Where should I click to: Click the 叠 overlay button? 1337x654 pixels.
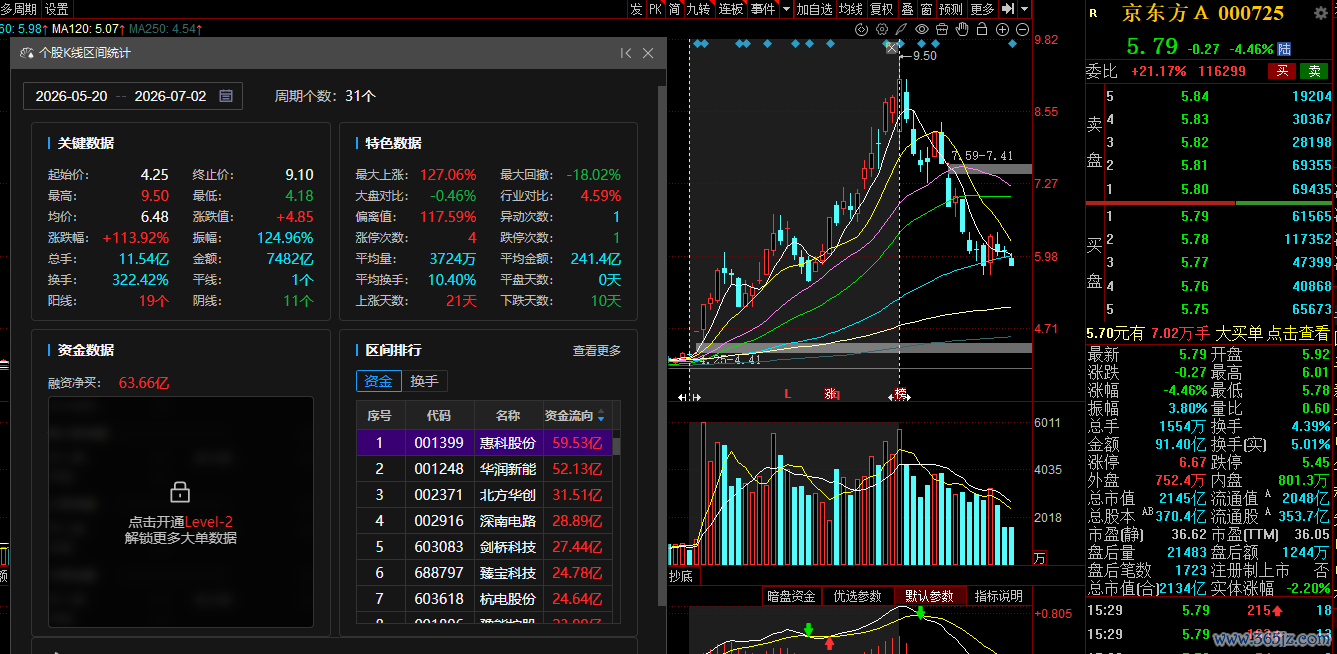(907, 9)
